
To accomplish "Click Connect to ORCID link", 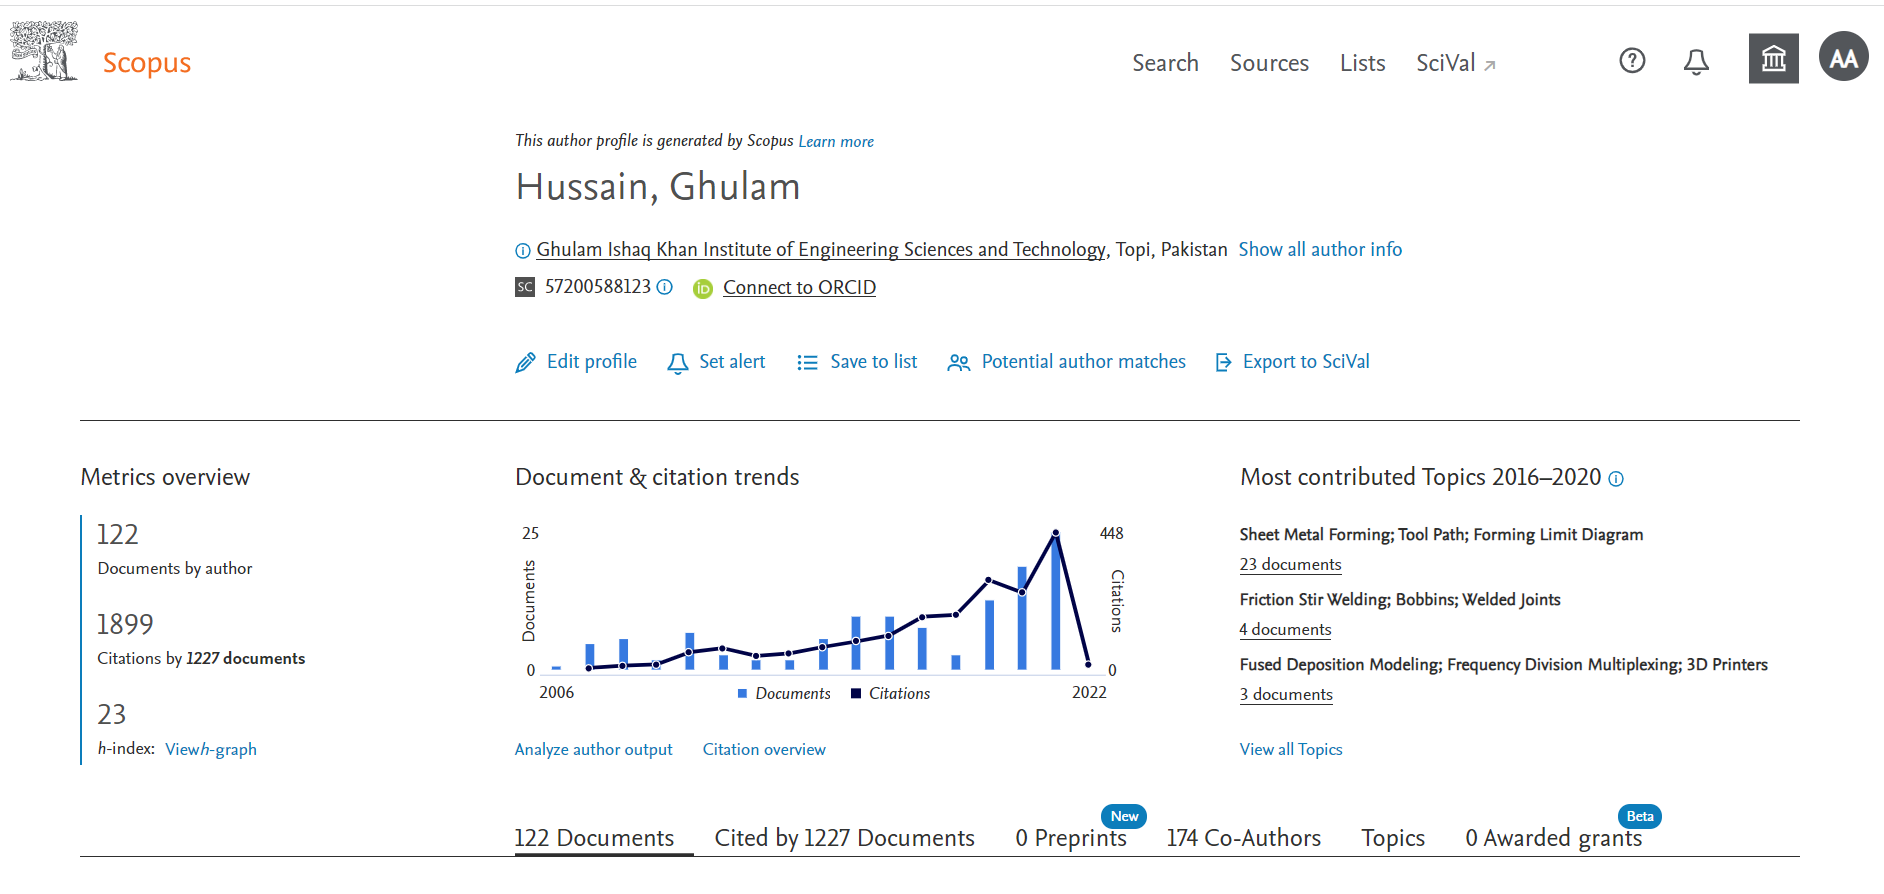I will tap(799, 288).
